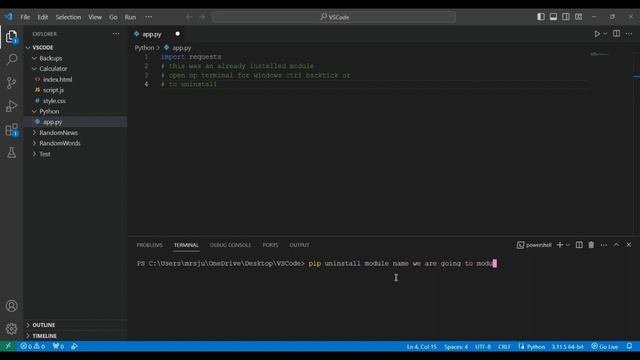Viewport: 640px width, 360px height.
Task: Change indentation via Spaces: 4
Action: tap(456, 347)
